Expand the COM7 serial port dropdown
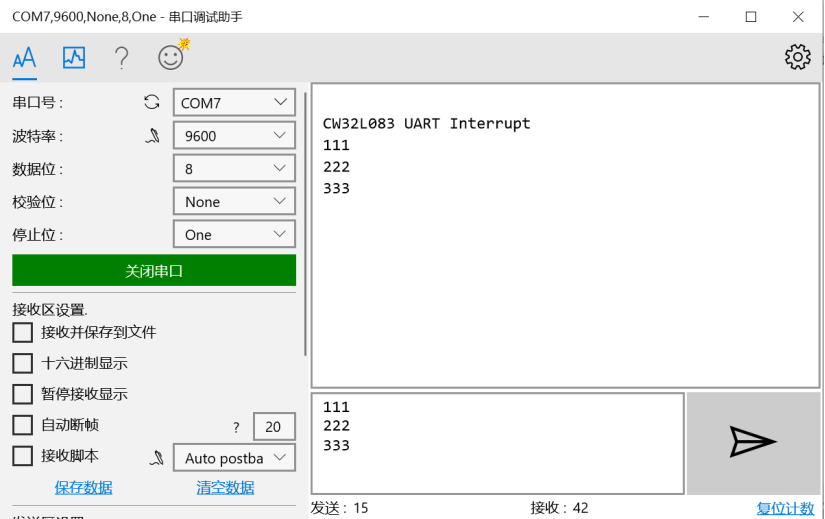 234,103
